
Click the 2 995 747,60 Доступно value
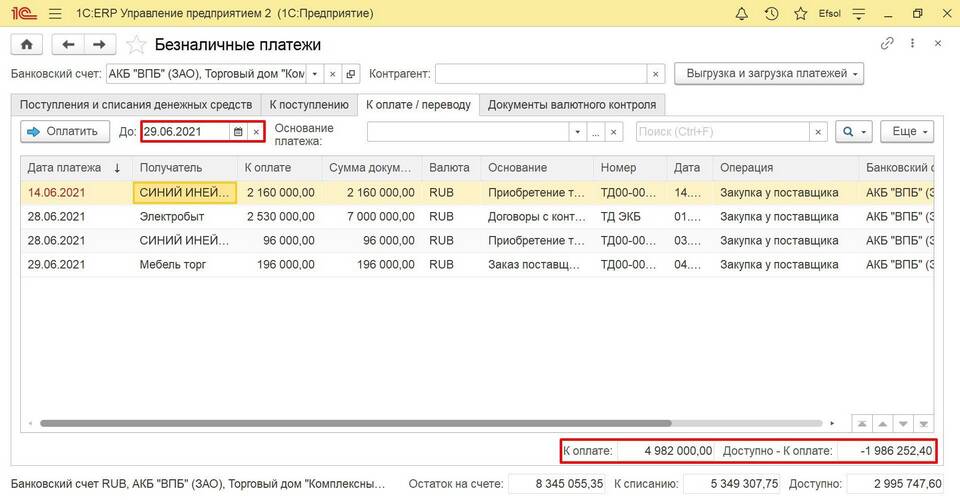coord(895,484)
